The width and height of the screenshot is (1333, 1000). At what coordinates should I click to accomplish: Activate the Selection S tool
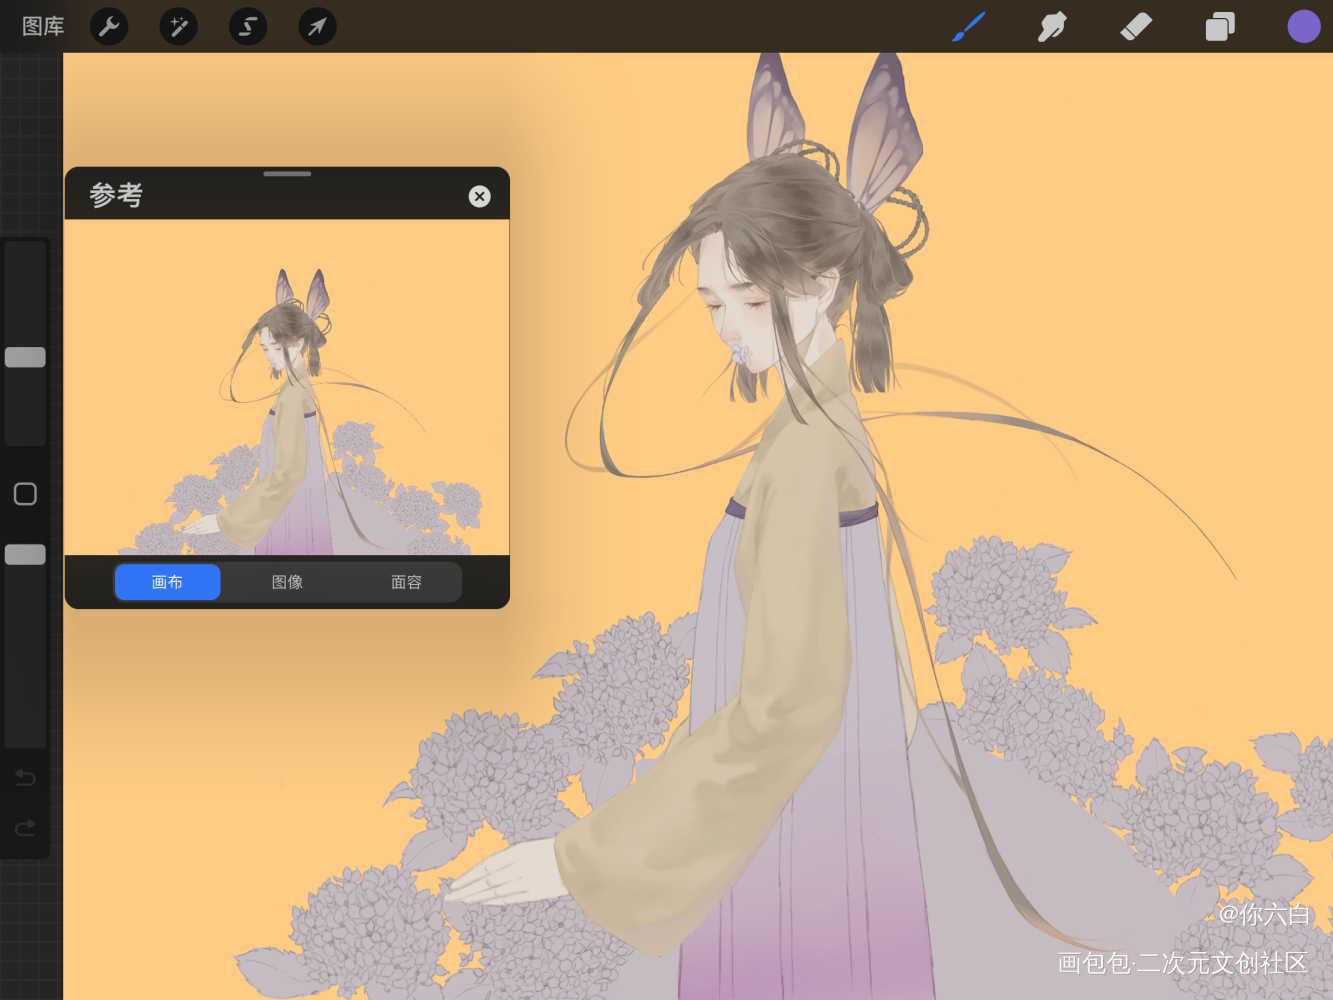click(x=248, y=26)
